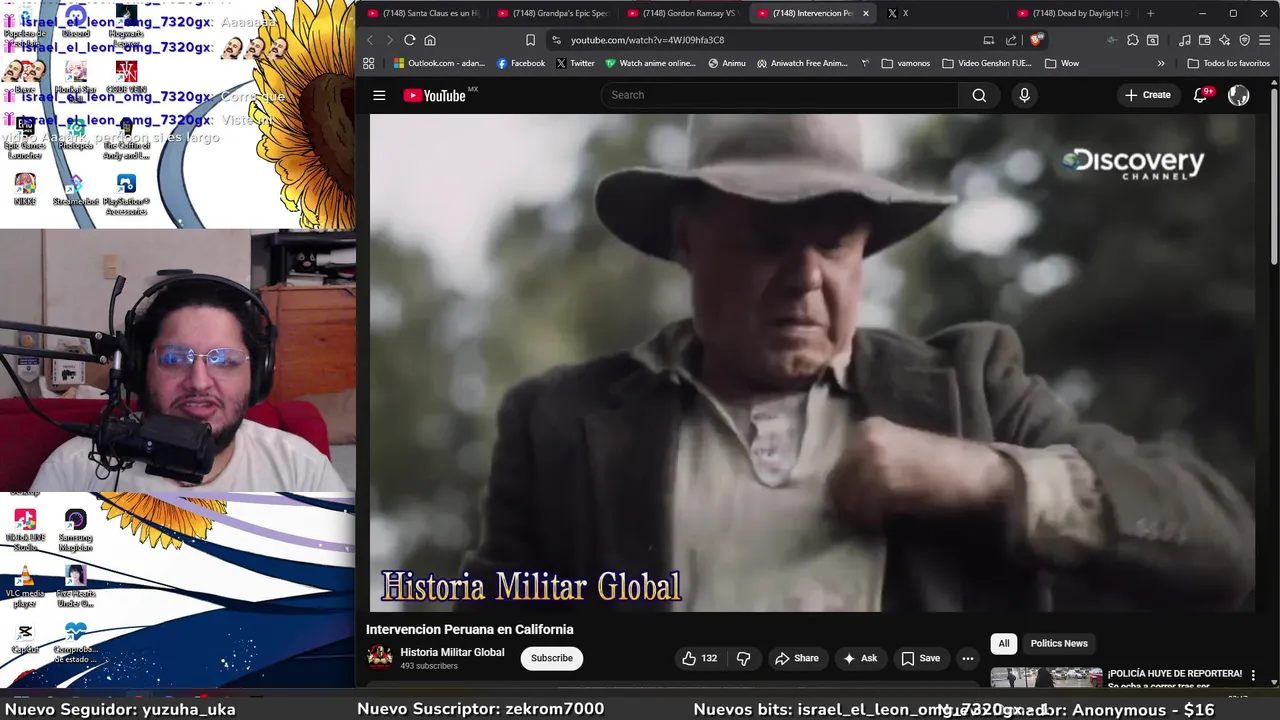Open options for the POLICÍA HUYE video
This screenshot has height=720, width=1280.
click(1253, 676)
